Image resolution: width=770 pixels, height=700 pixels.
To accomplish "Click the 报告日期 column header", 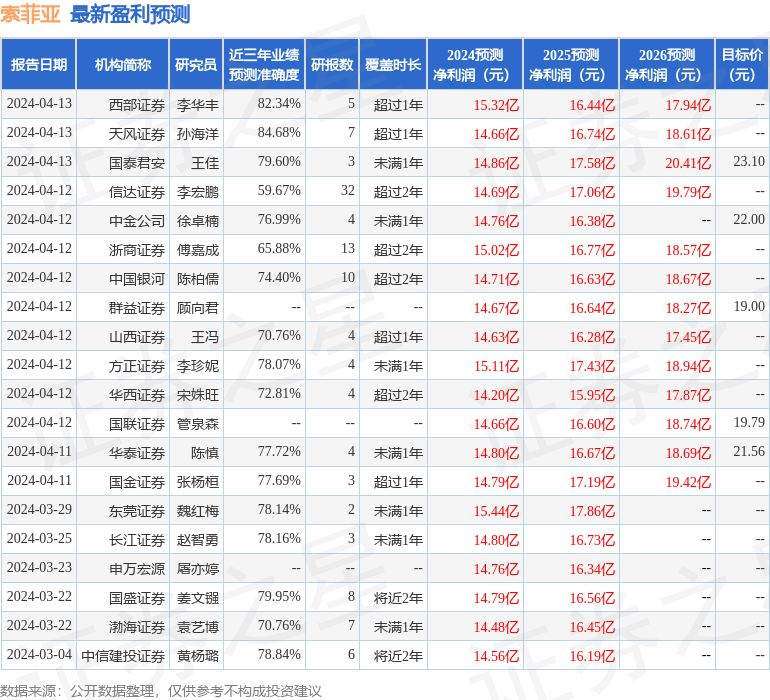I will click(x=38, y=65).
